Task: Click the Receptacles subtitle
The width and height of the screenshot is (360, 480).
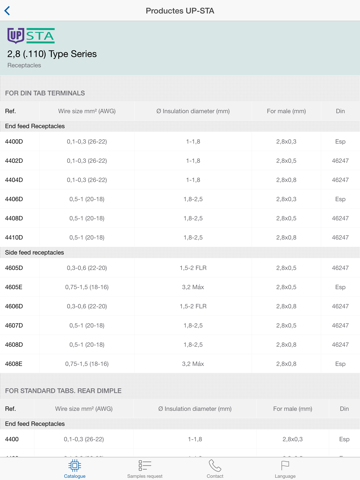Action: point(24,65)
